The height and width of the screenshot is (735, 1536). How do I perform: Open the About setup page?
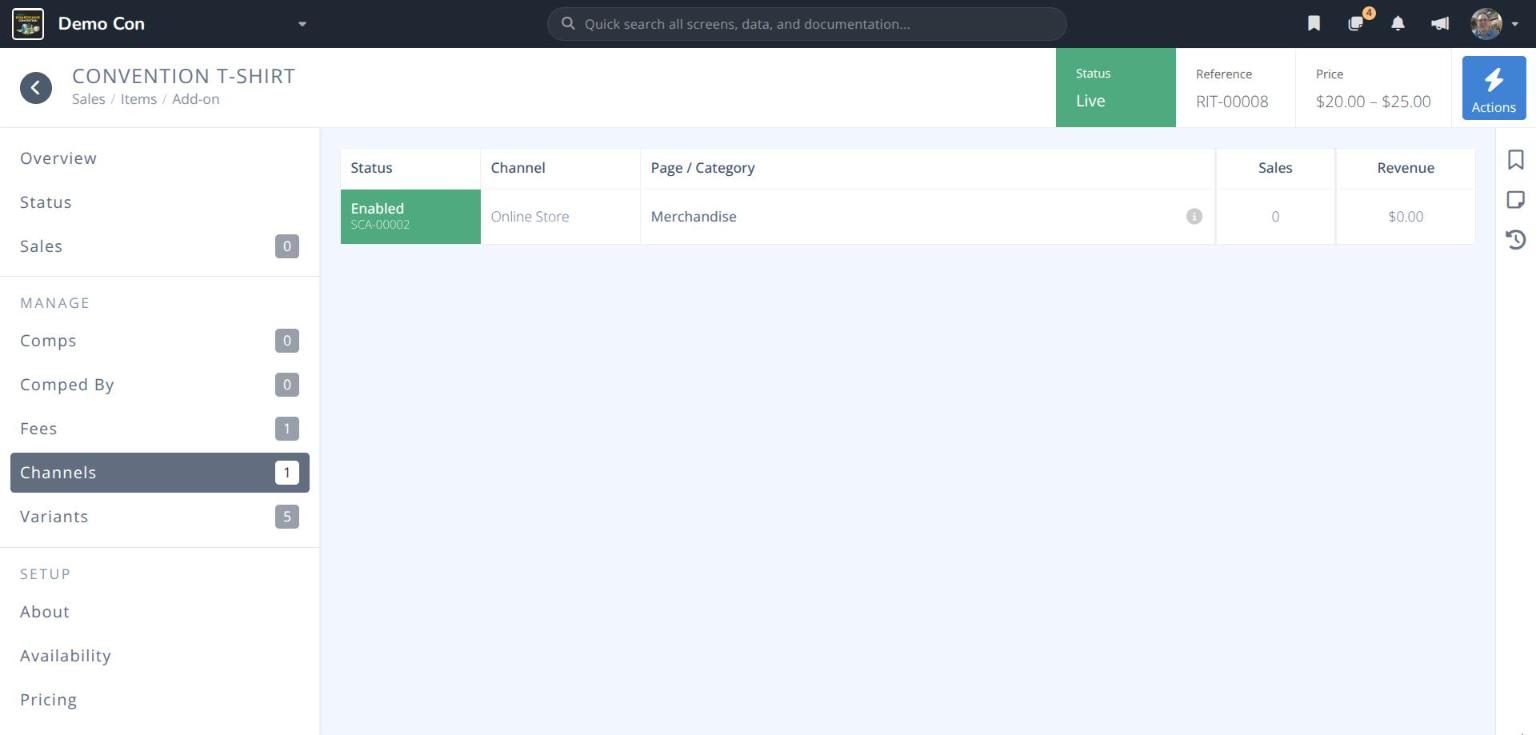coord(160,611)
